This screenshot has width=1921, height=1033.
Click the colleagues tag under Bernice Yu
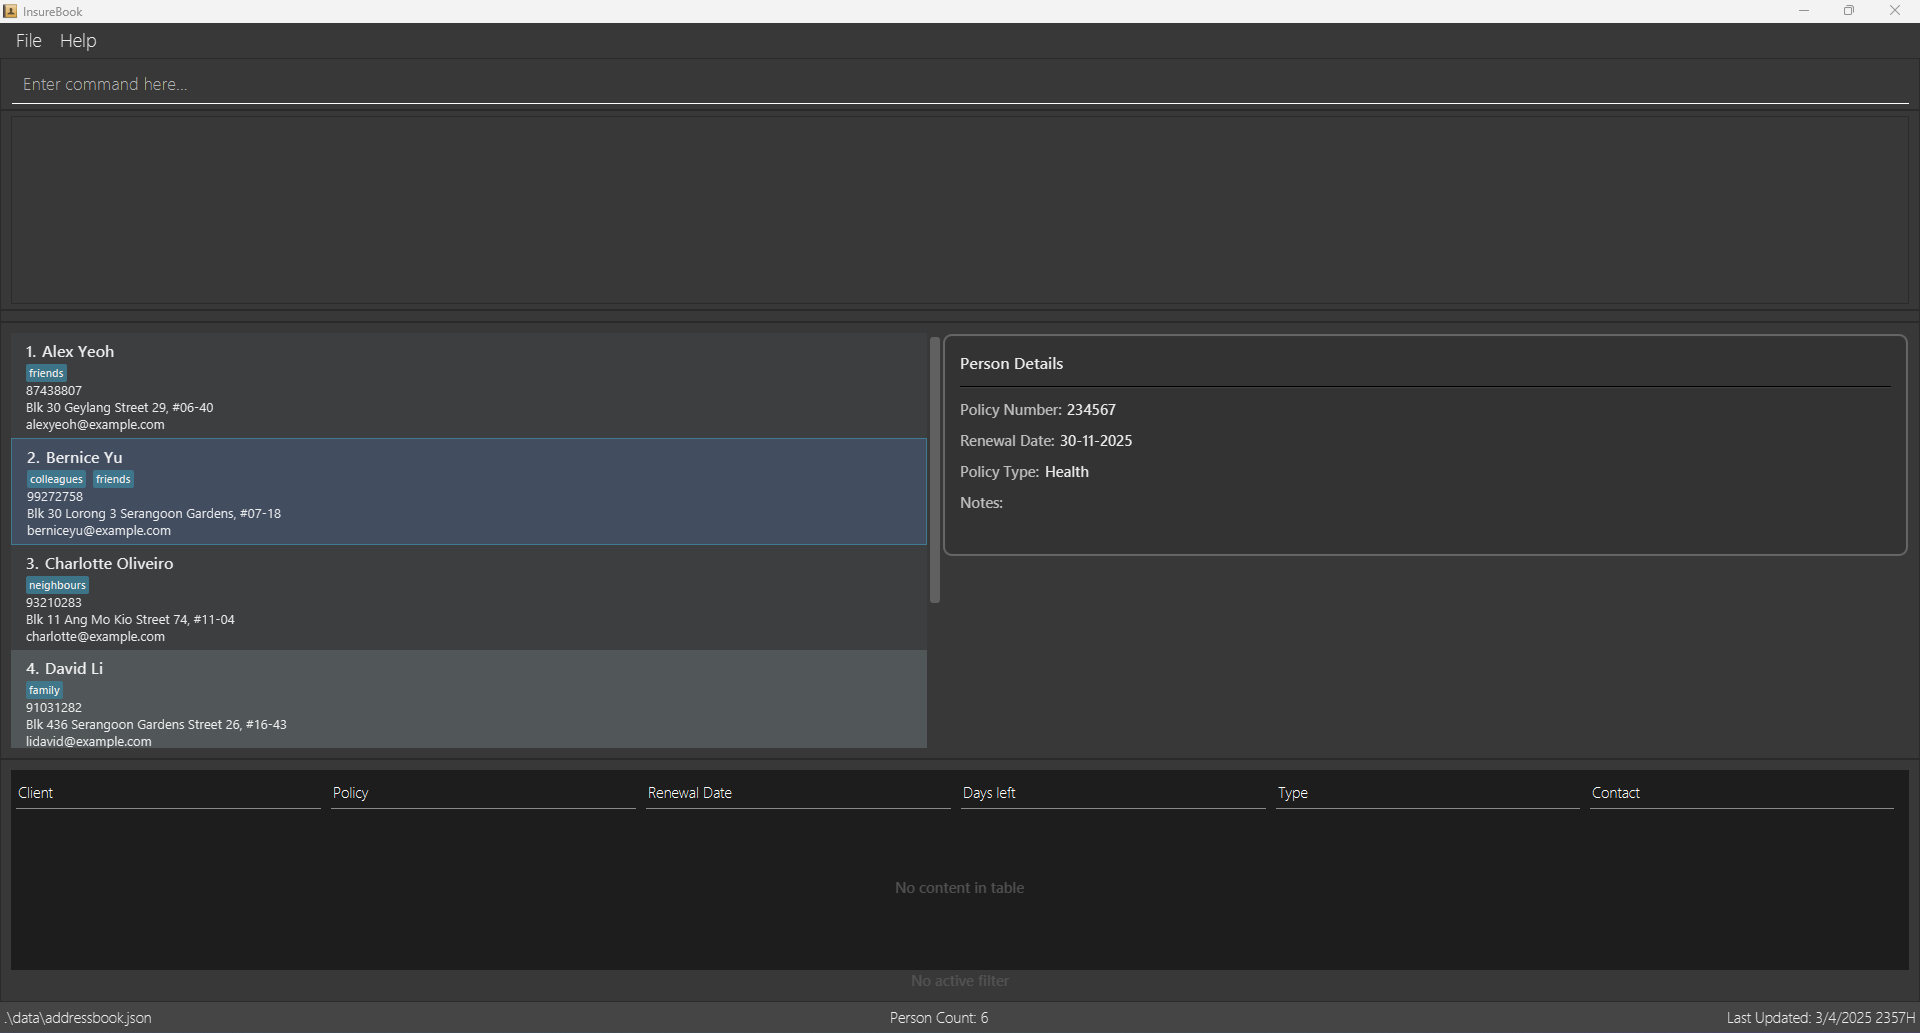coord(56,479)
